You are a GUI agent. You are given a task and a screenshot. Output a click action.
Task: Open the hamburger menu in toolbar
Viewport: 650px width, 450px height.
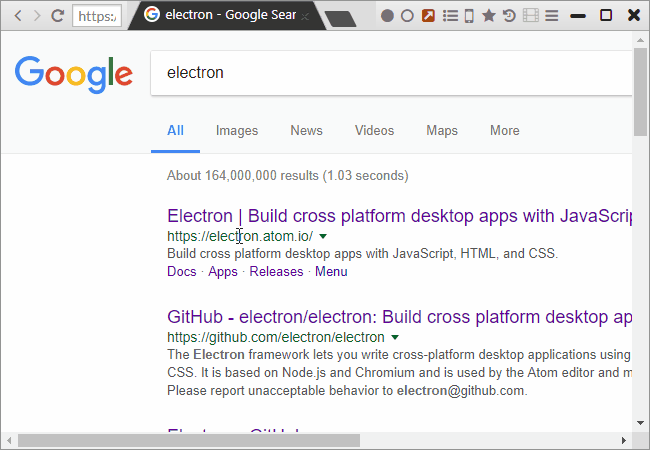(551, 16)
